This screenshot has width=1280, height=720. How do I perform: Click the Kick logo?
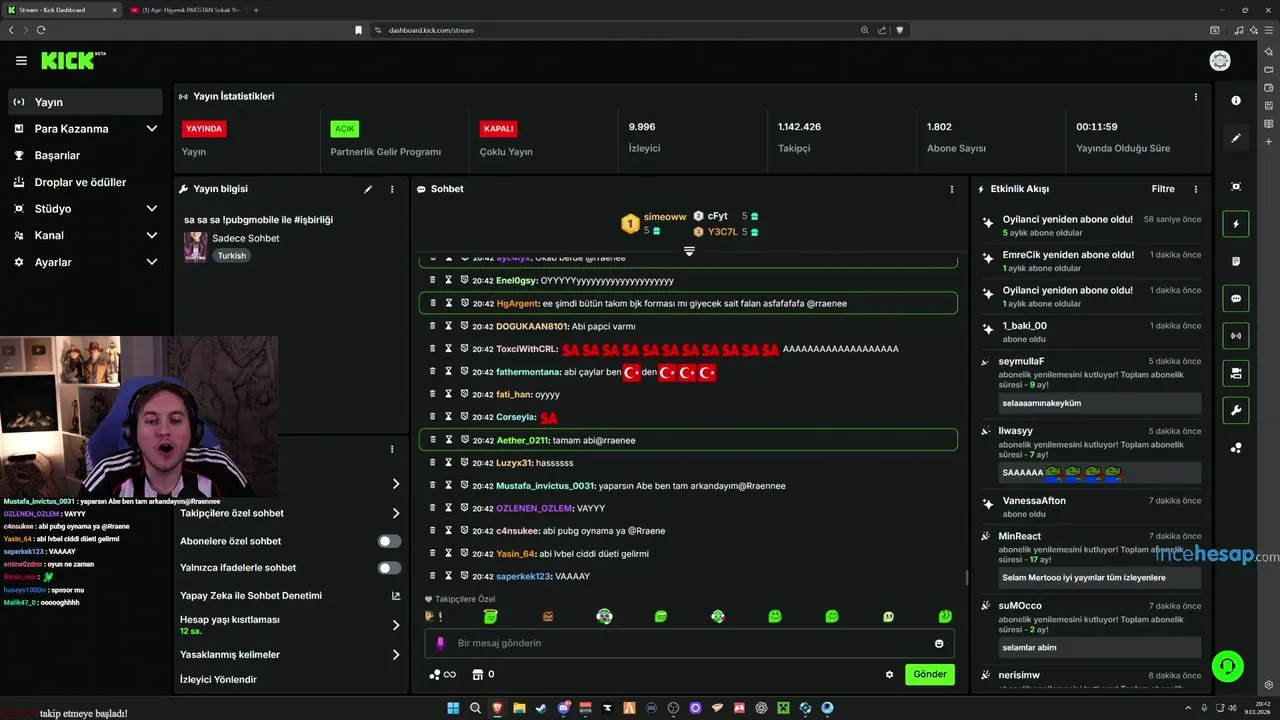pos(68,61)
